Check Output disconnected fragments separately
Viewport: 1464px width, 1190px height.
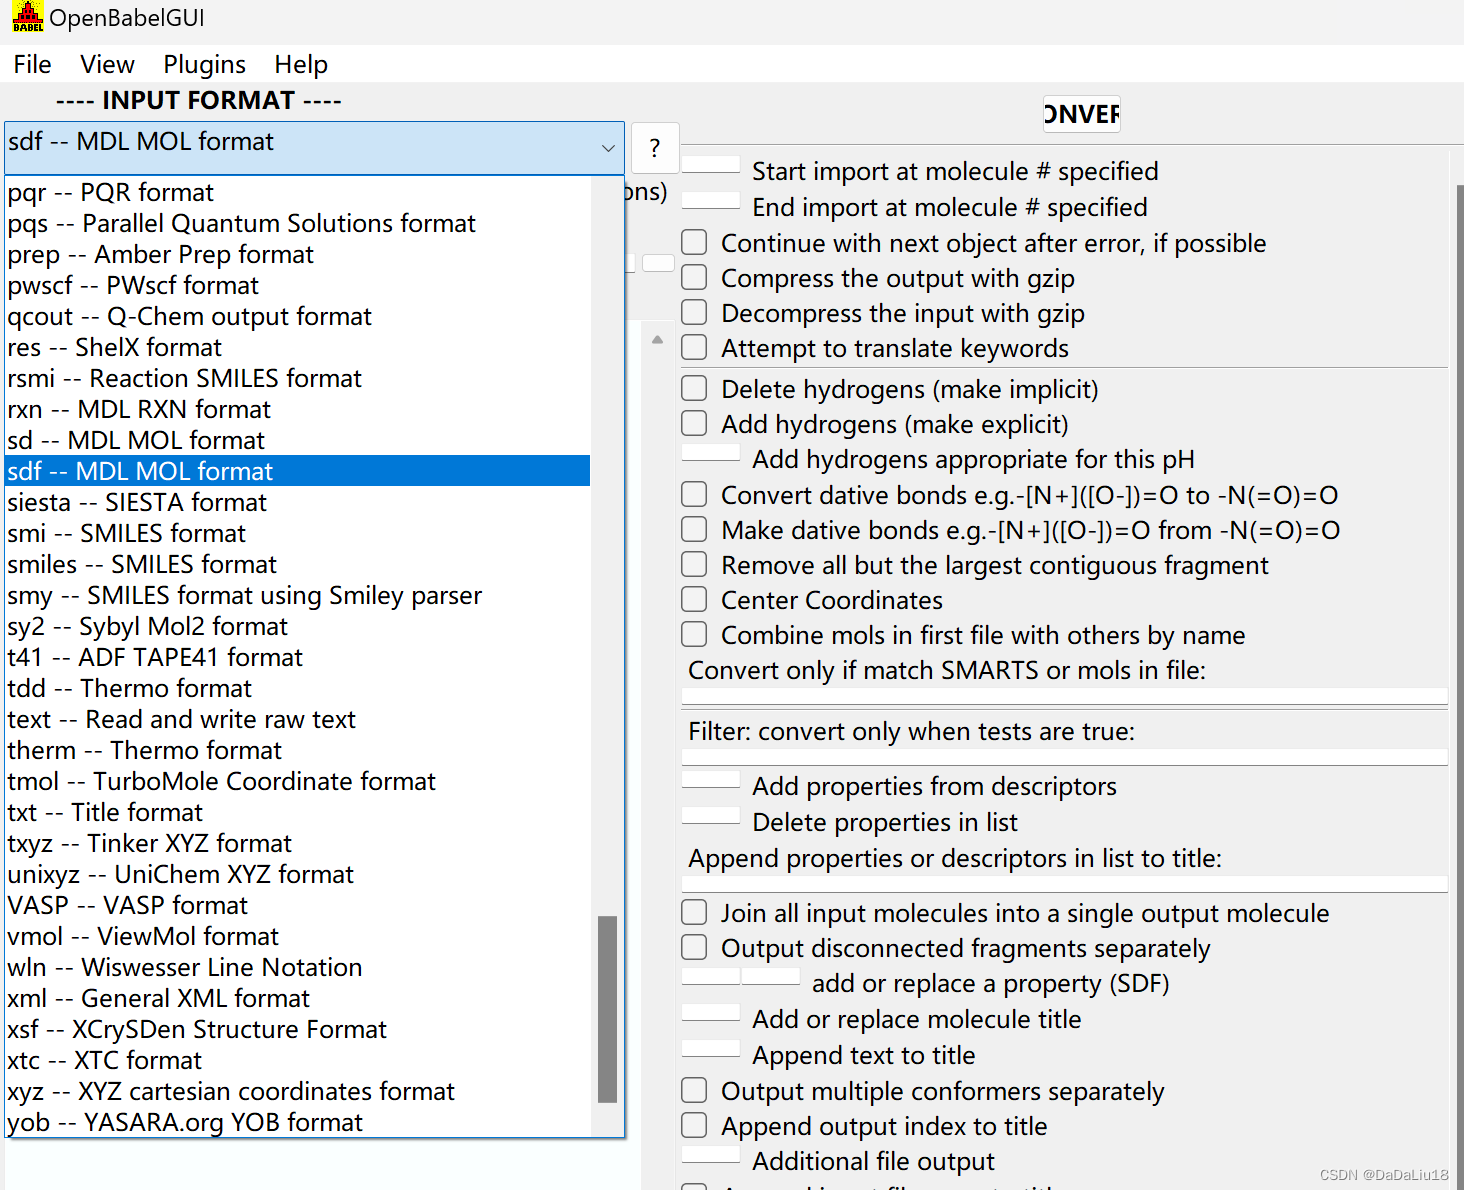coord(694,947)
